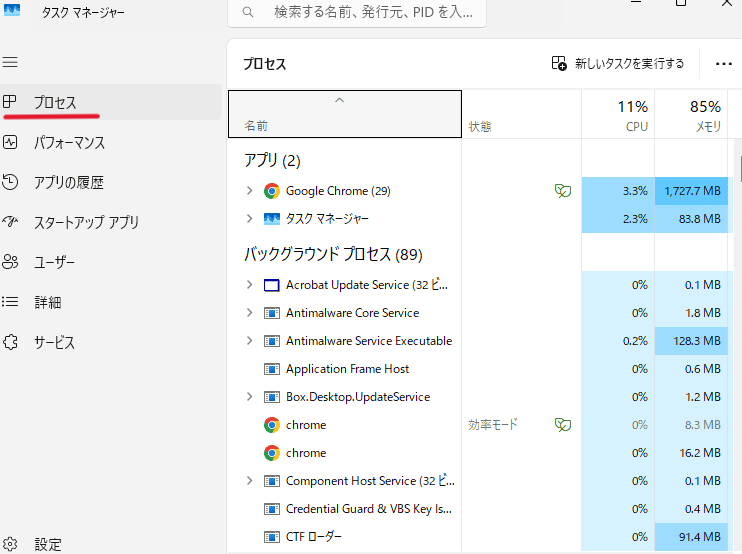742x554 pixels.
Task: Click the Services puzzle icon
Action: 10,342
